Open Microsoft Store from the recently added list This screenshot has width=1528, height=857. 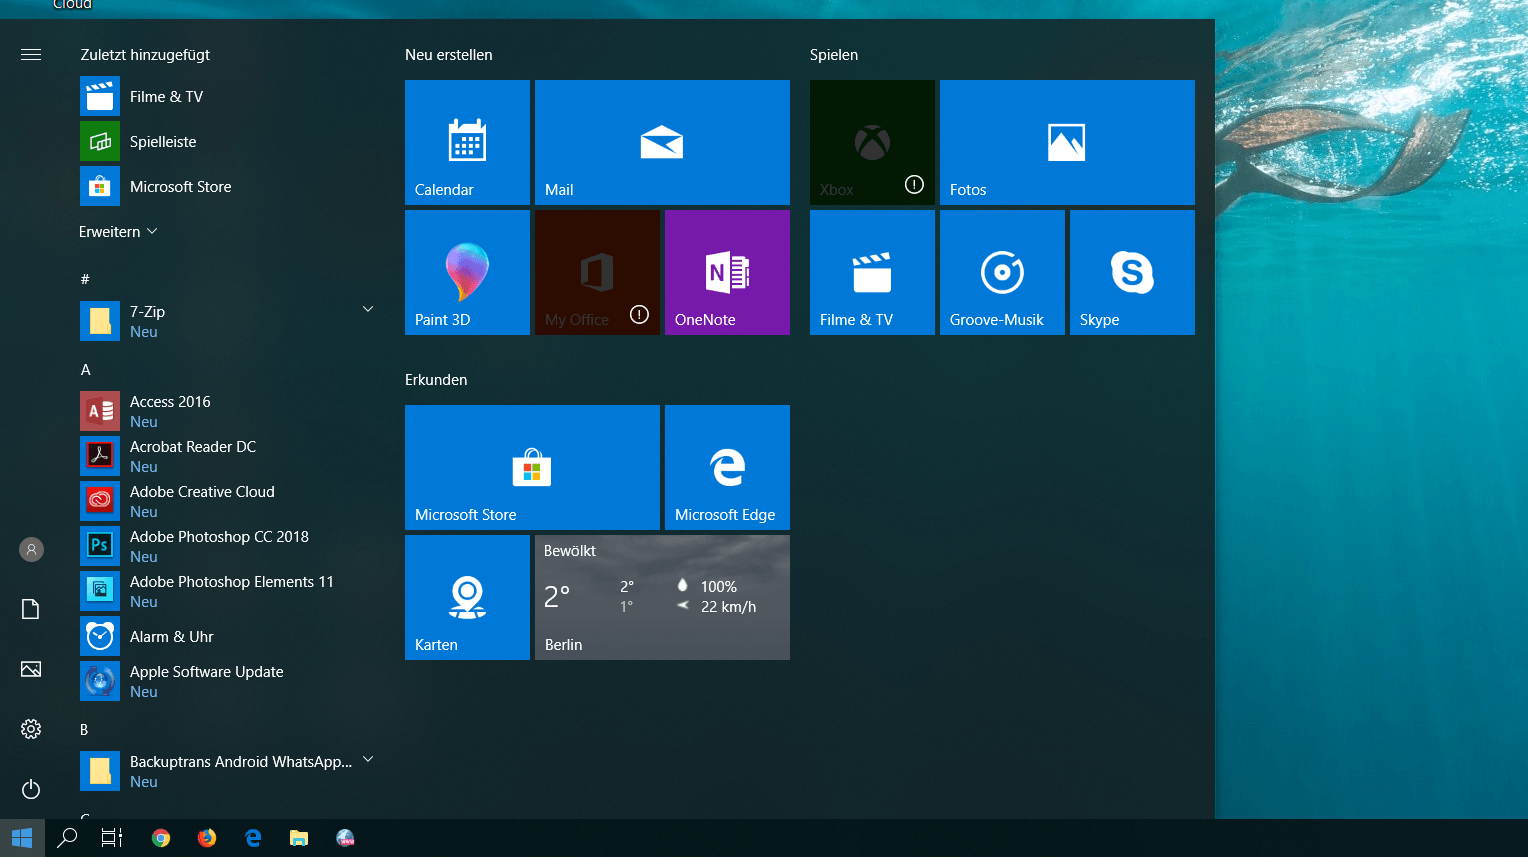(230, 187)
